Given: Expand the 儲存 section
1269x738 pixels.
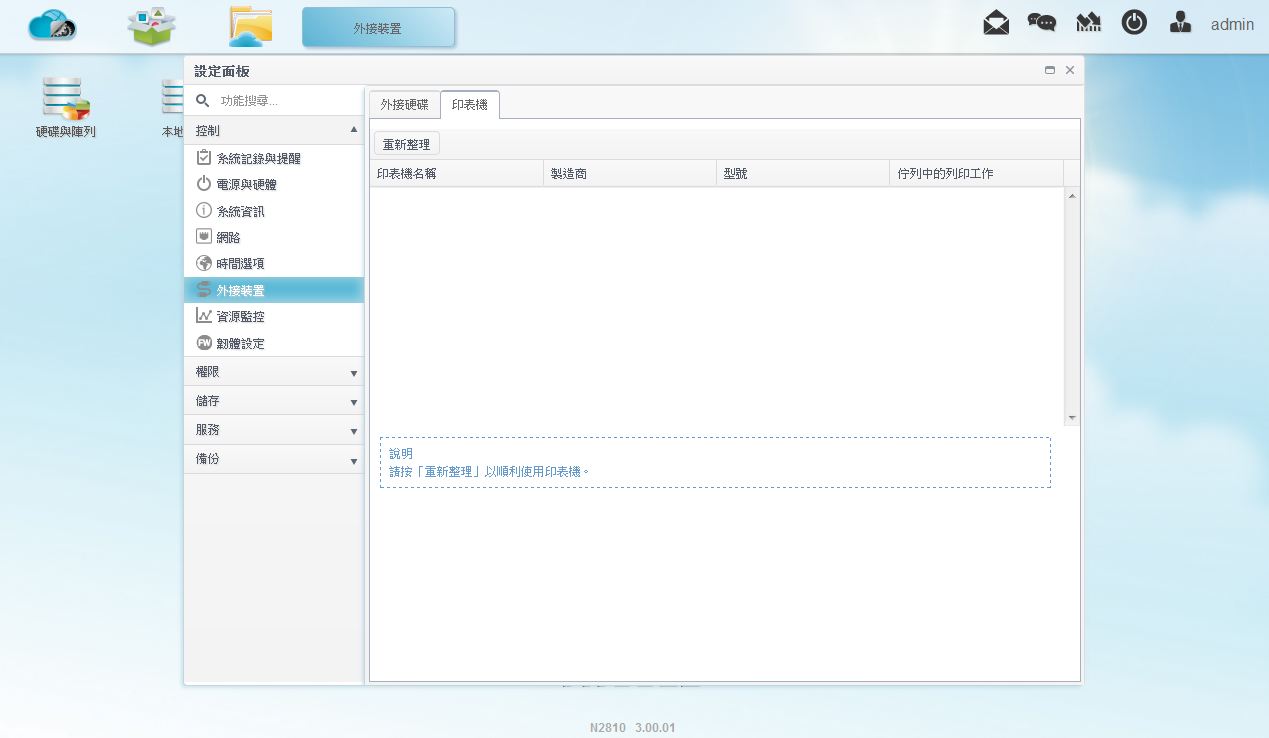Looking at the screenshot, I should coord(274,401).
